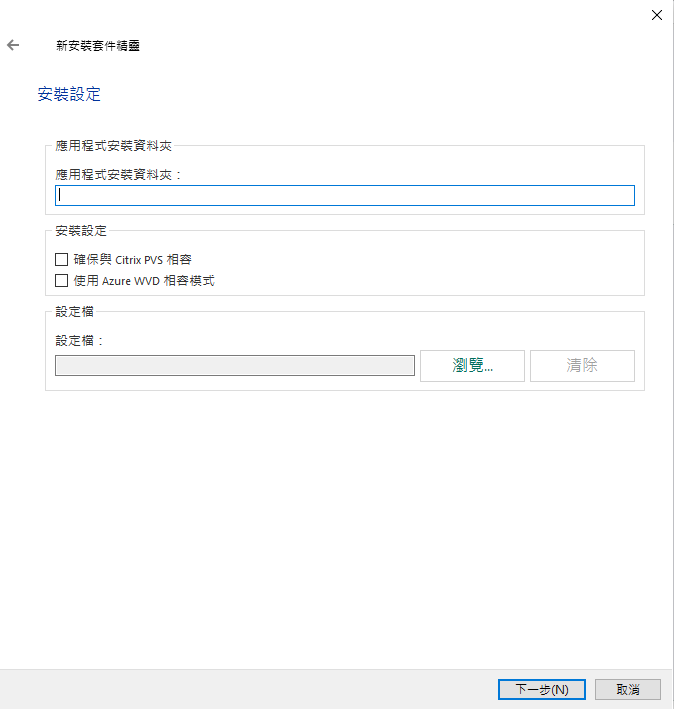Click the 安裝設定 group box title
This screenshot has height=709, width=674.
pos(81,231)
